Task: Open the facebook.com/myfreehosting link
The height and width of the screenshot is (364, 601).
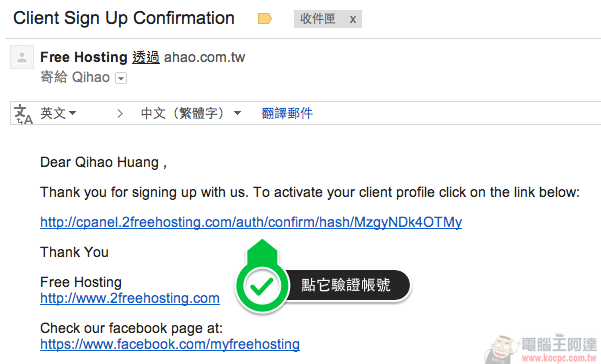Action: (170, 344)
